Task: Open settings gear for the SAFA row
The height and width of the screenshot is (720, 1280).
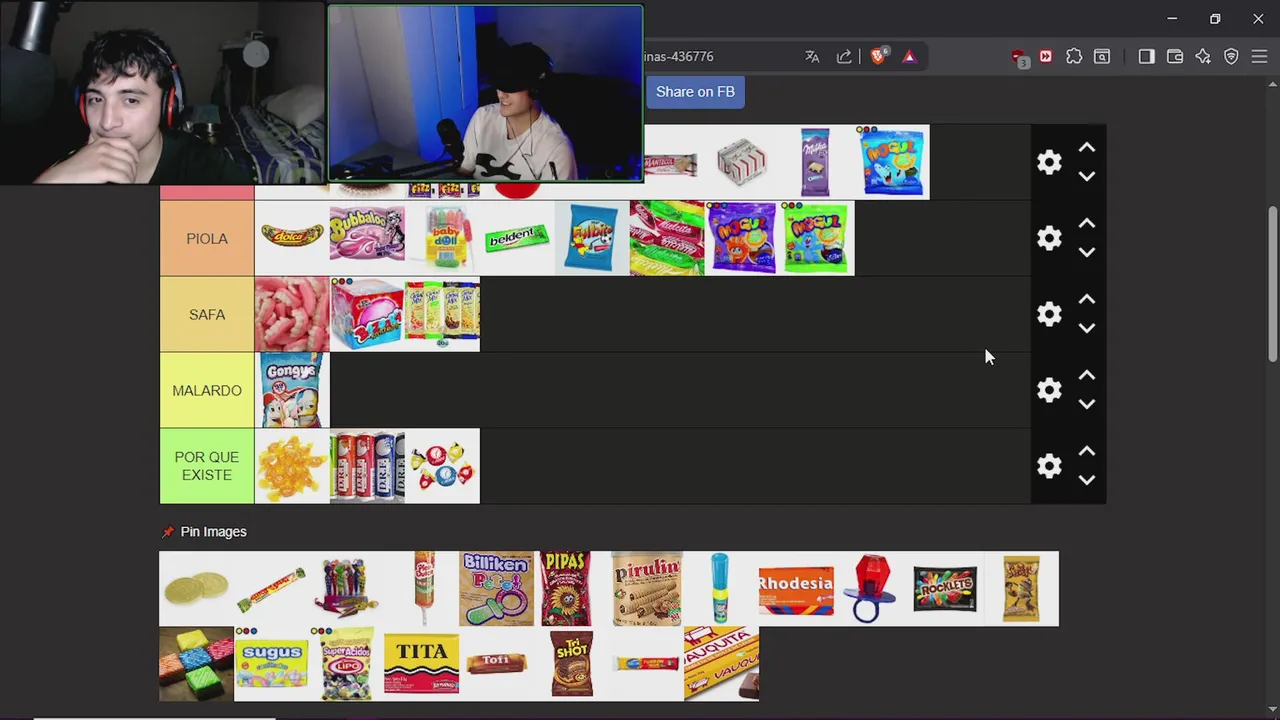Action: pos(1049,314)
